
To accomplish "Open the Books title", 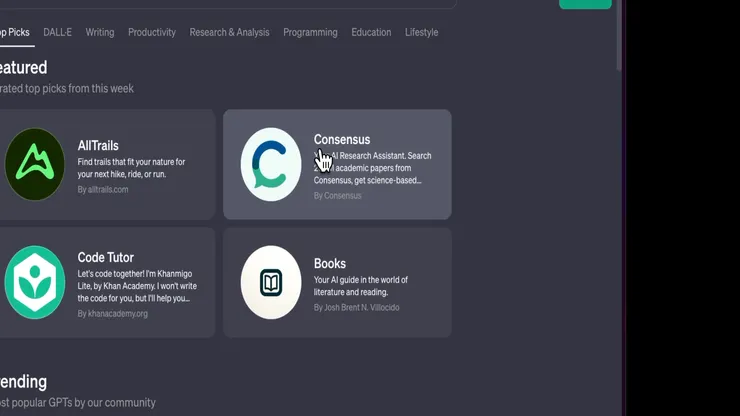I will [x=330, y=263].
